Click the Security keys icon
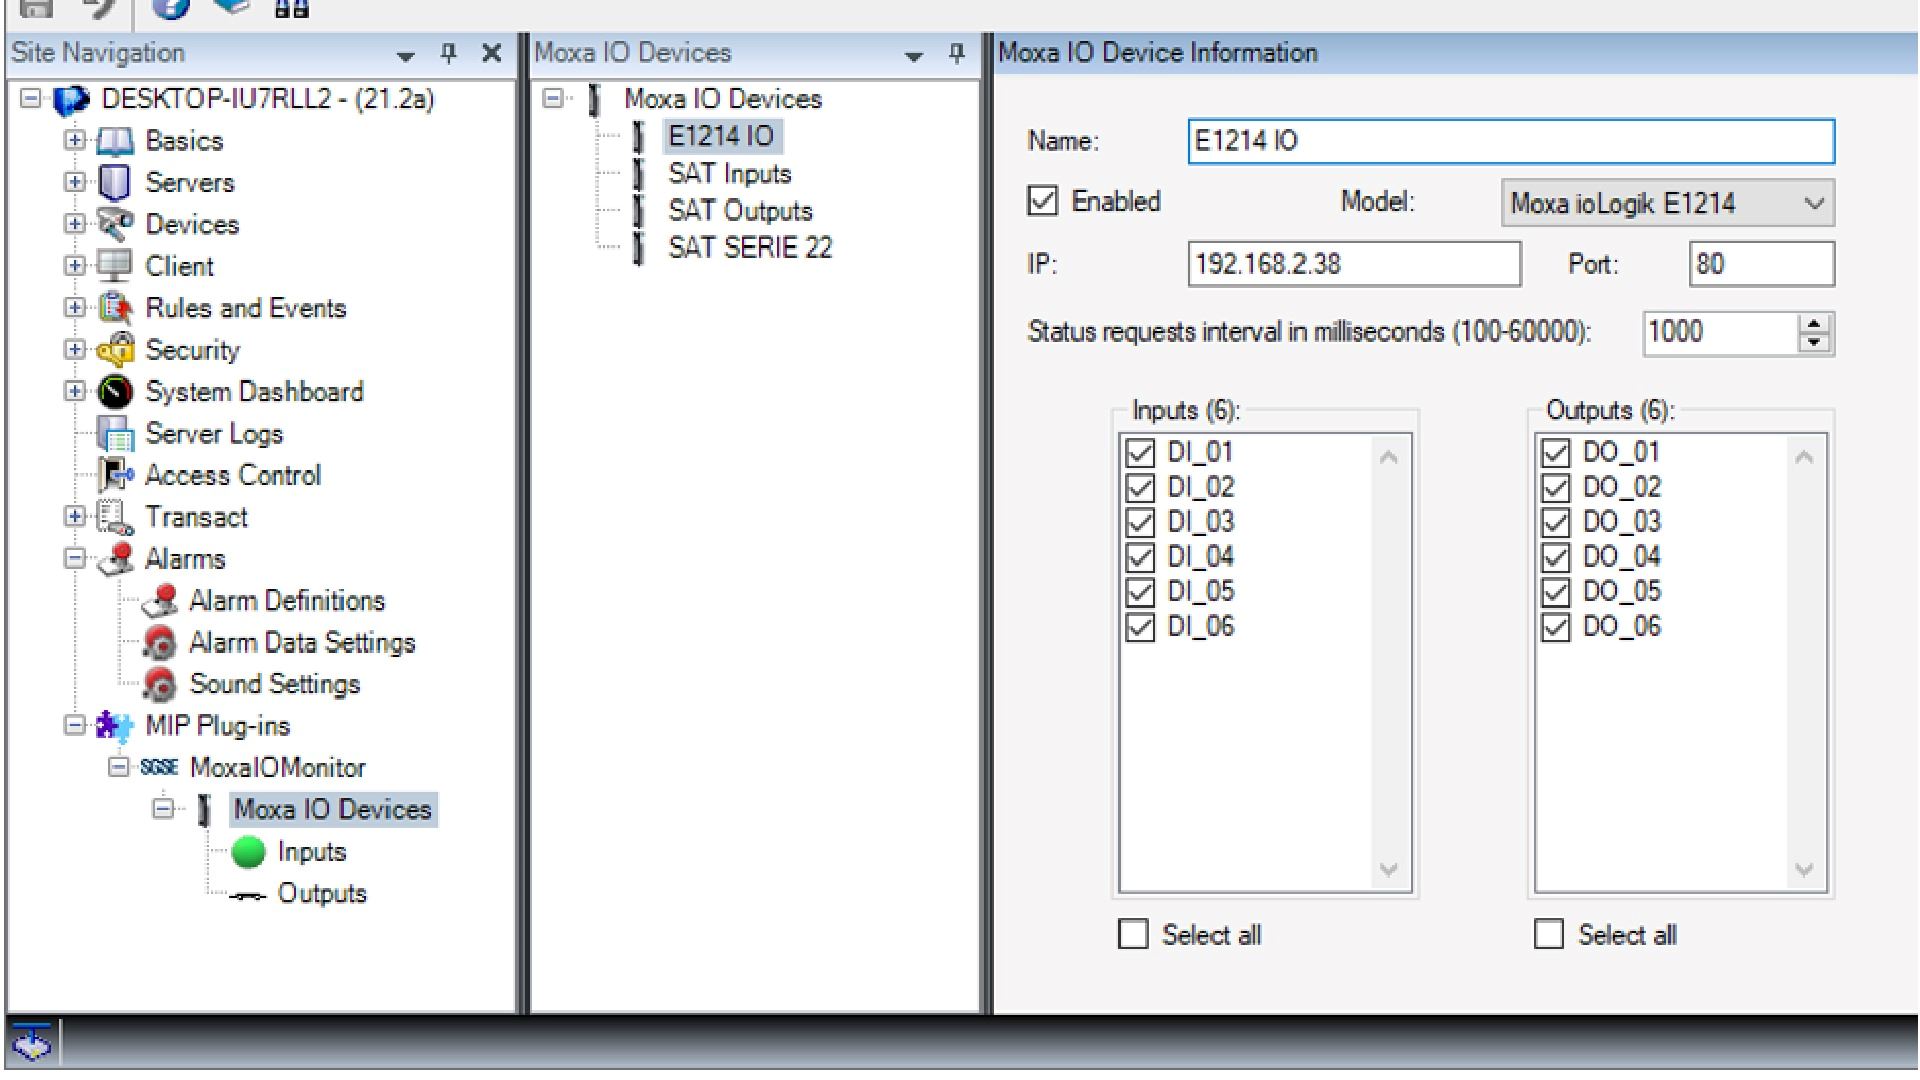This screenshot has height=1080, width=1920. [115, 350]
